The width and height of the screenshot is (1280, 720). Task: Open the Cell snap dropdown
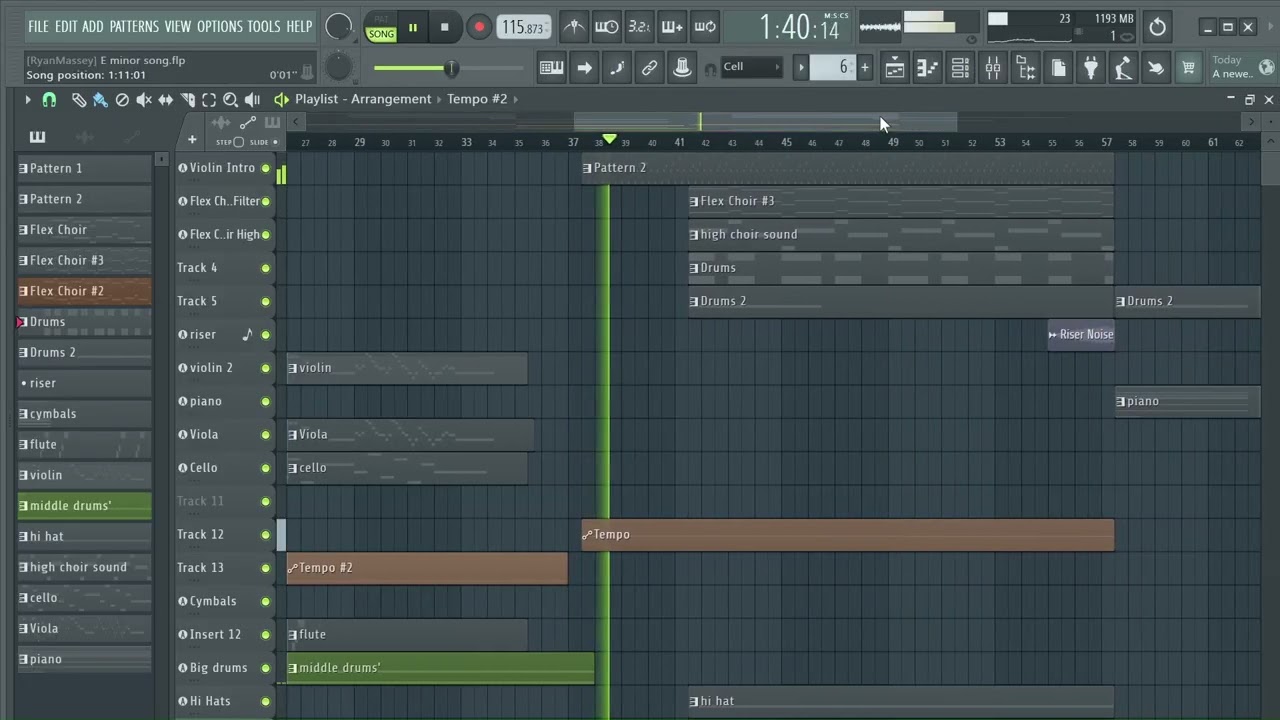[751, 67]
